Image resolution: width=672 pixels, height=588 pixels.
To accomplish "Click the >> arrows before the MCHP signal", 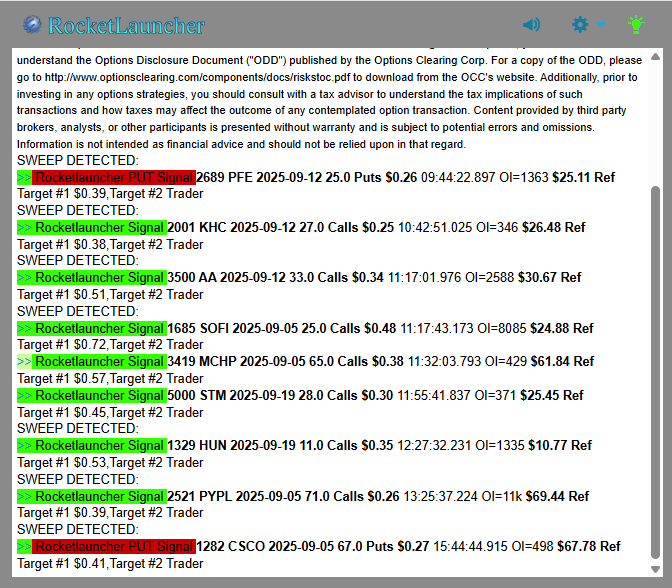I will coord(24,361).
